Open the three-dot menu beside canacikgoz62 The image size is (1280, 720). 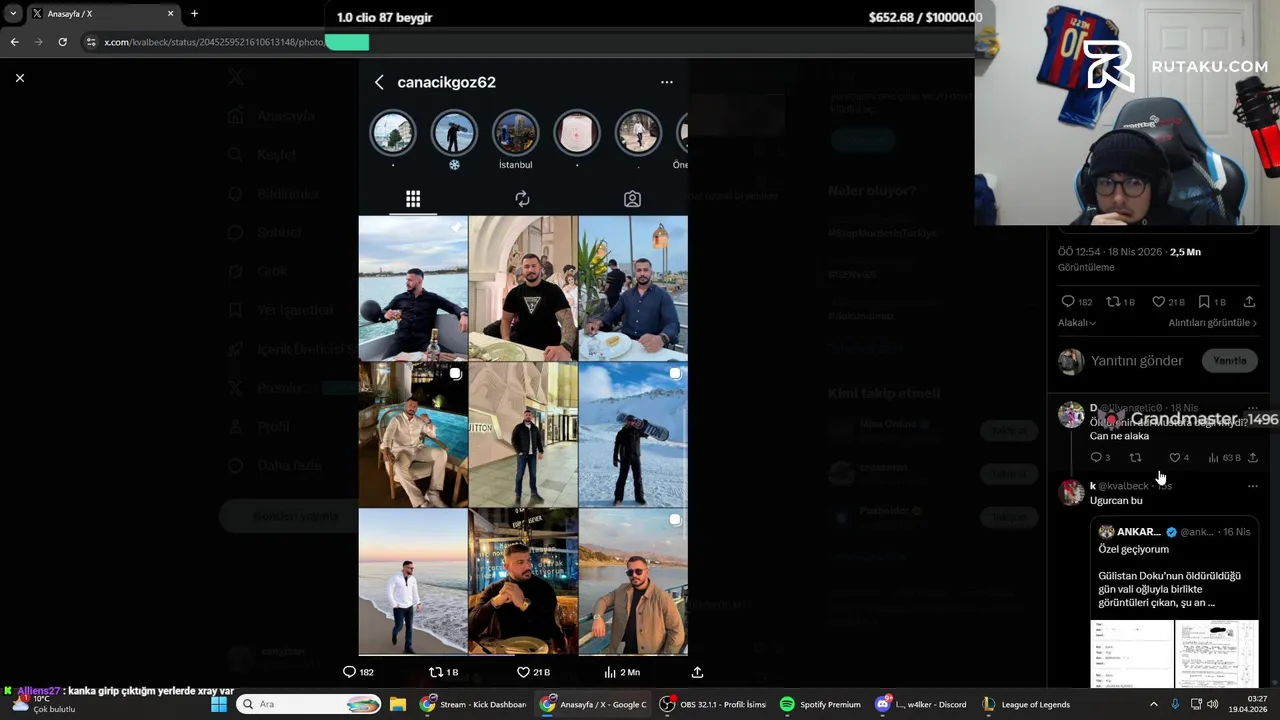click(x=667, y=82)
